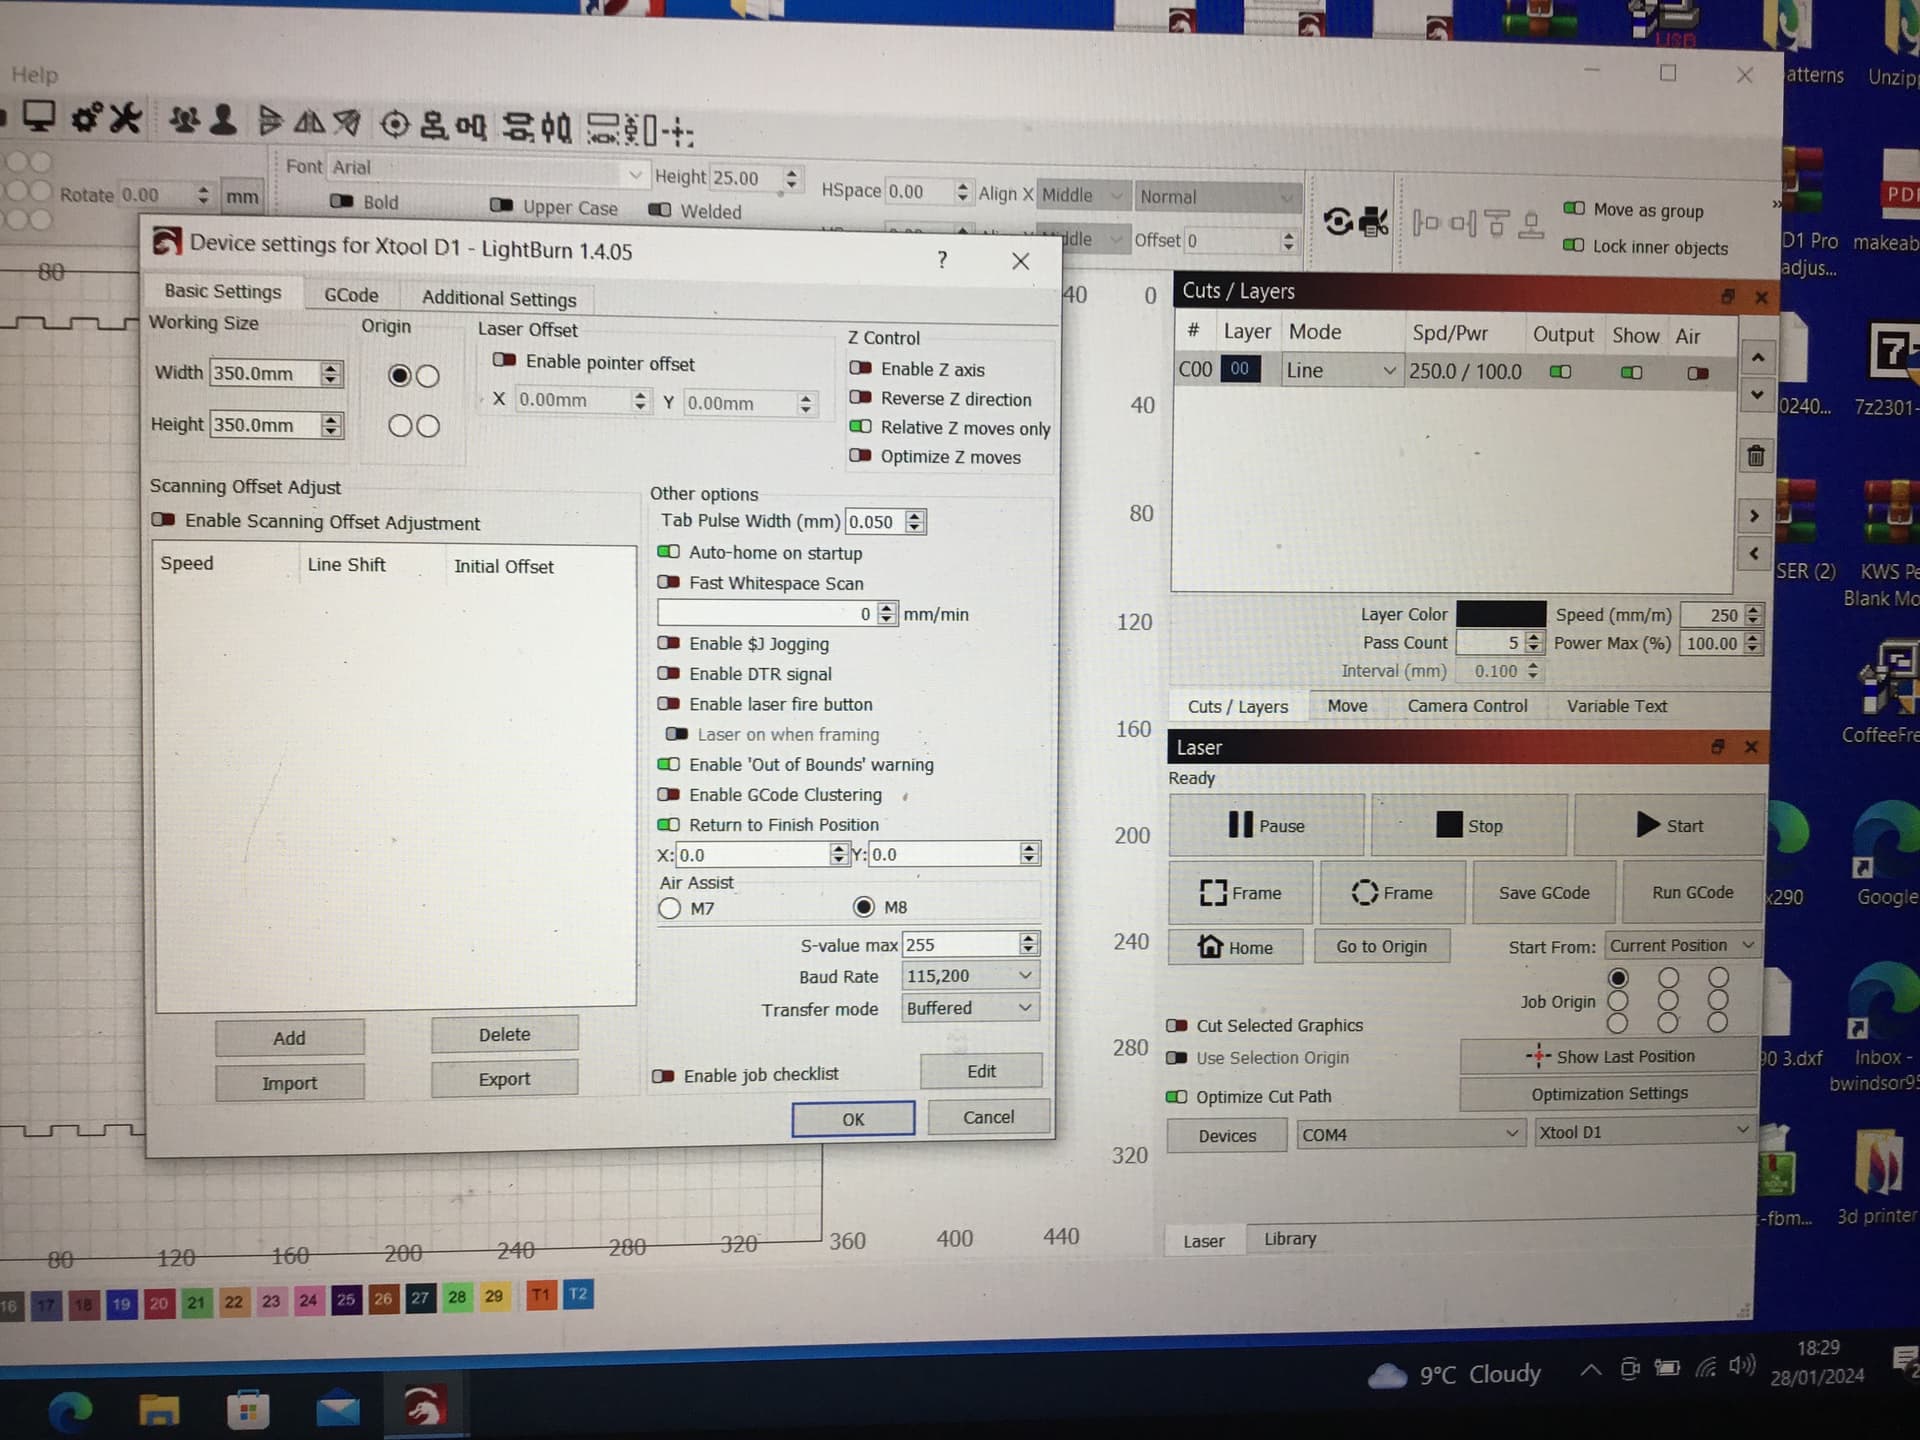1920x1440 pixels.
Task: Click the flip horizontal triangle icon
Action: [x=269, y=121]
